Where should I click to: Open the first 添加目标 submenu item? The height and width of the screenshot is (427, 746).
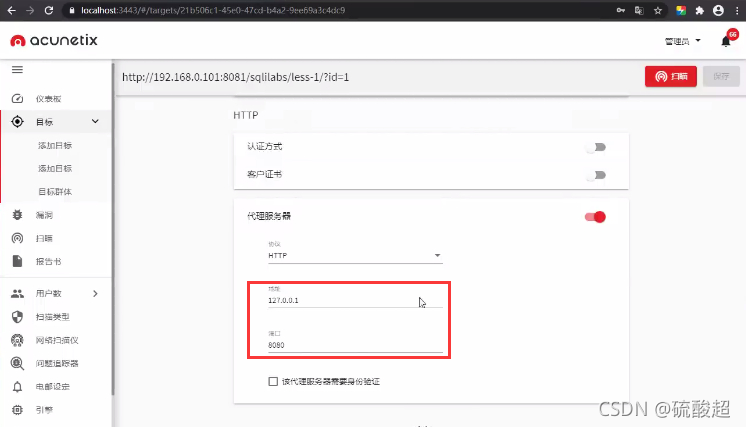55,145
